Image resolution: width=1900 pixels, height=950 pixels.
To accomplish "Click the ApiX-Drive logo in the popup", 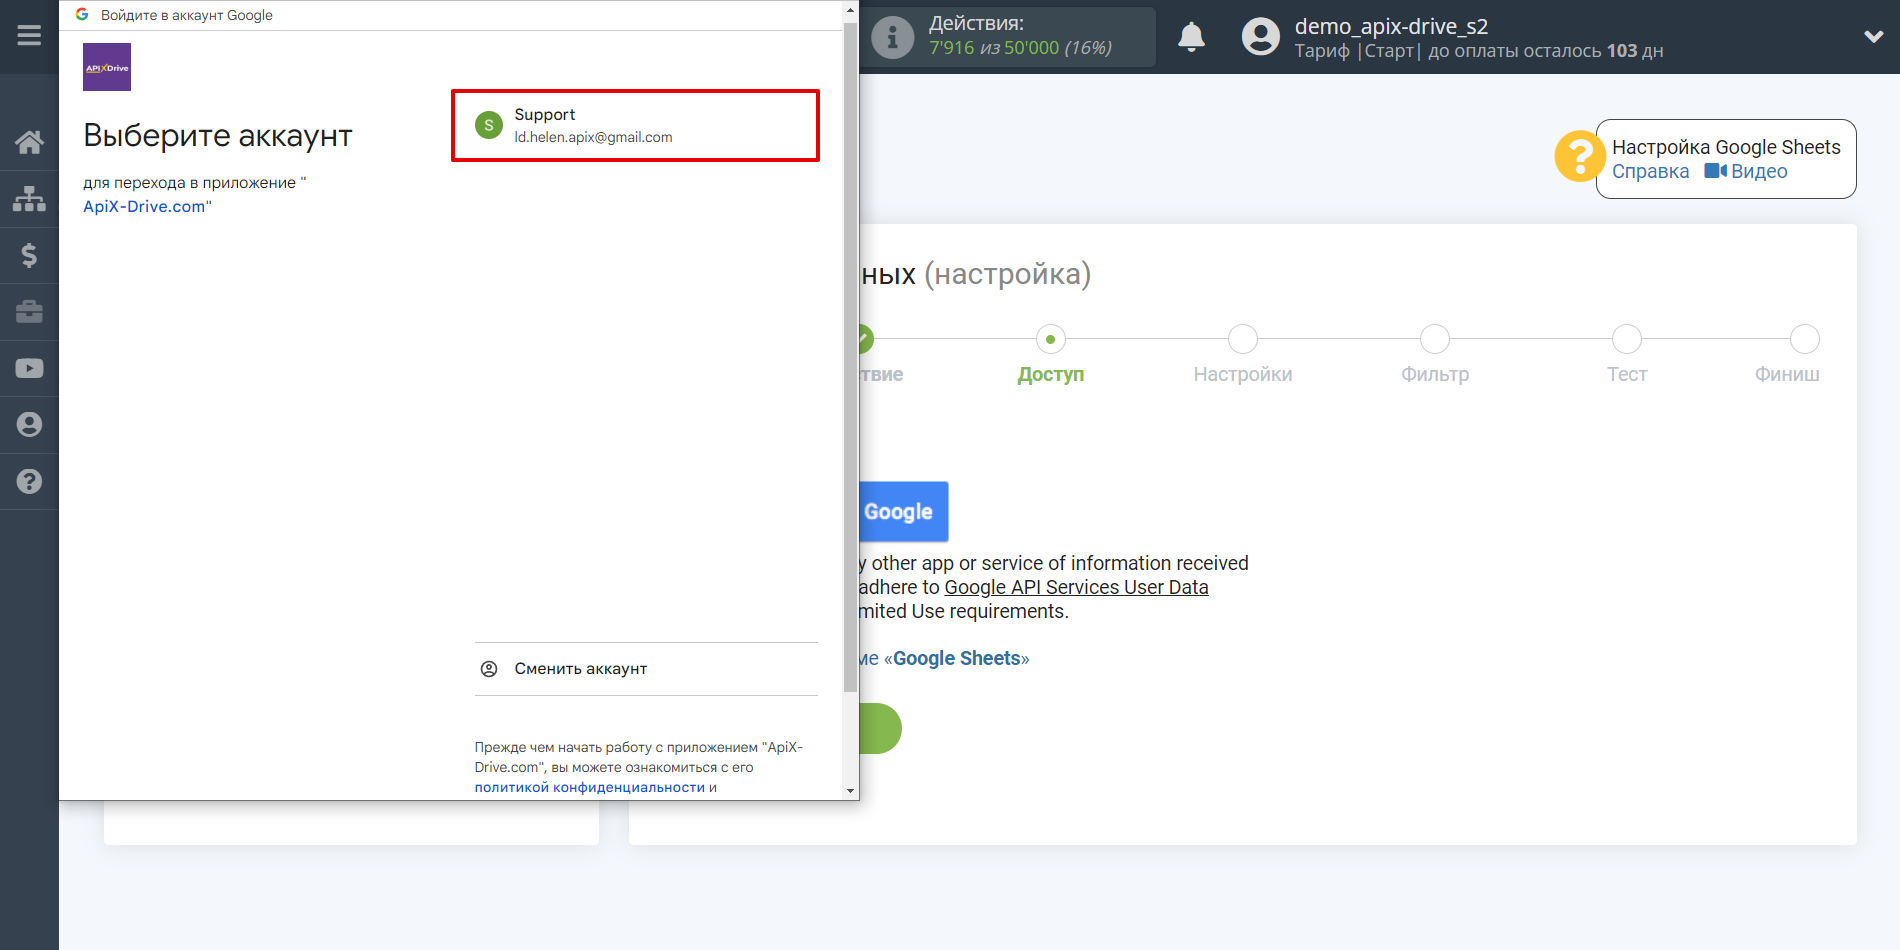I will 107,67.
